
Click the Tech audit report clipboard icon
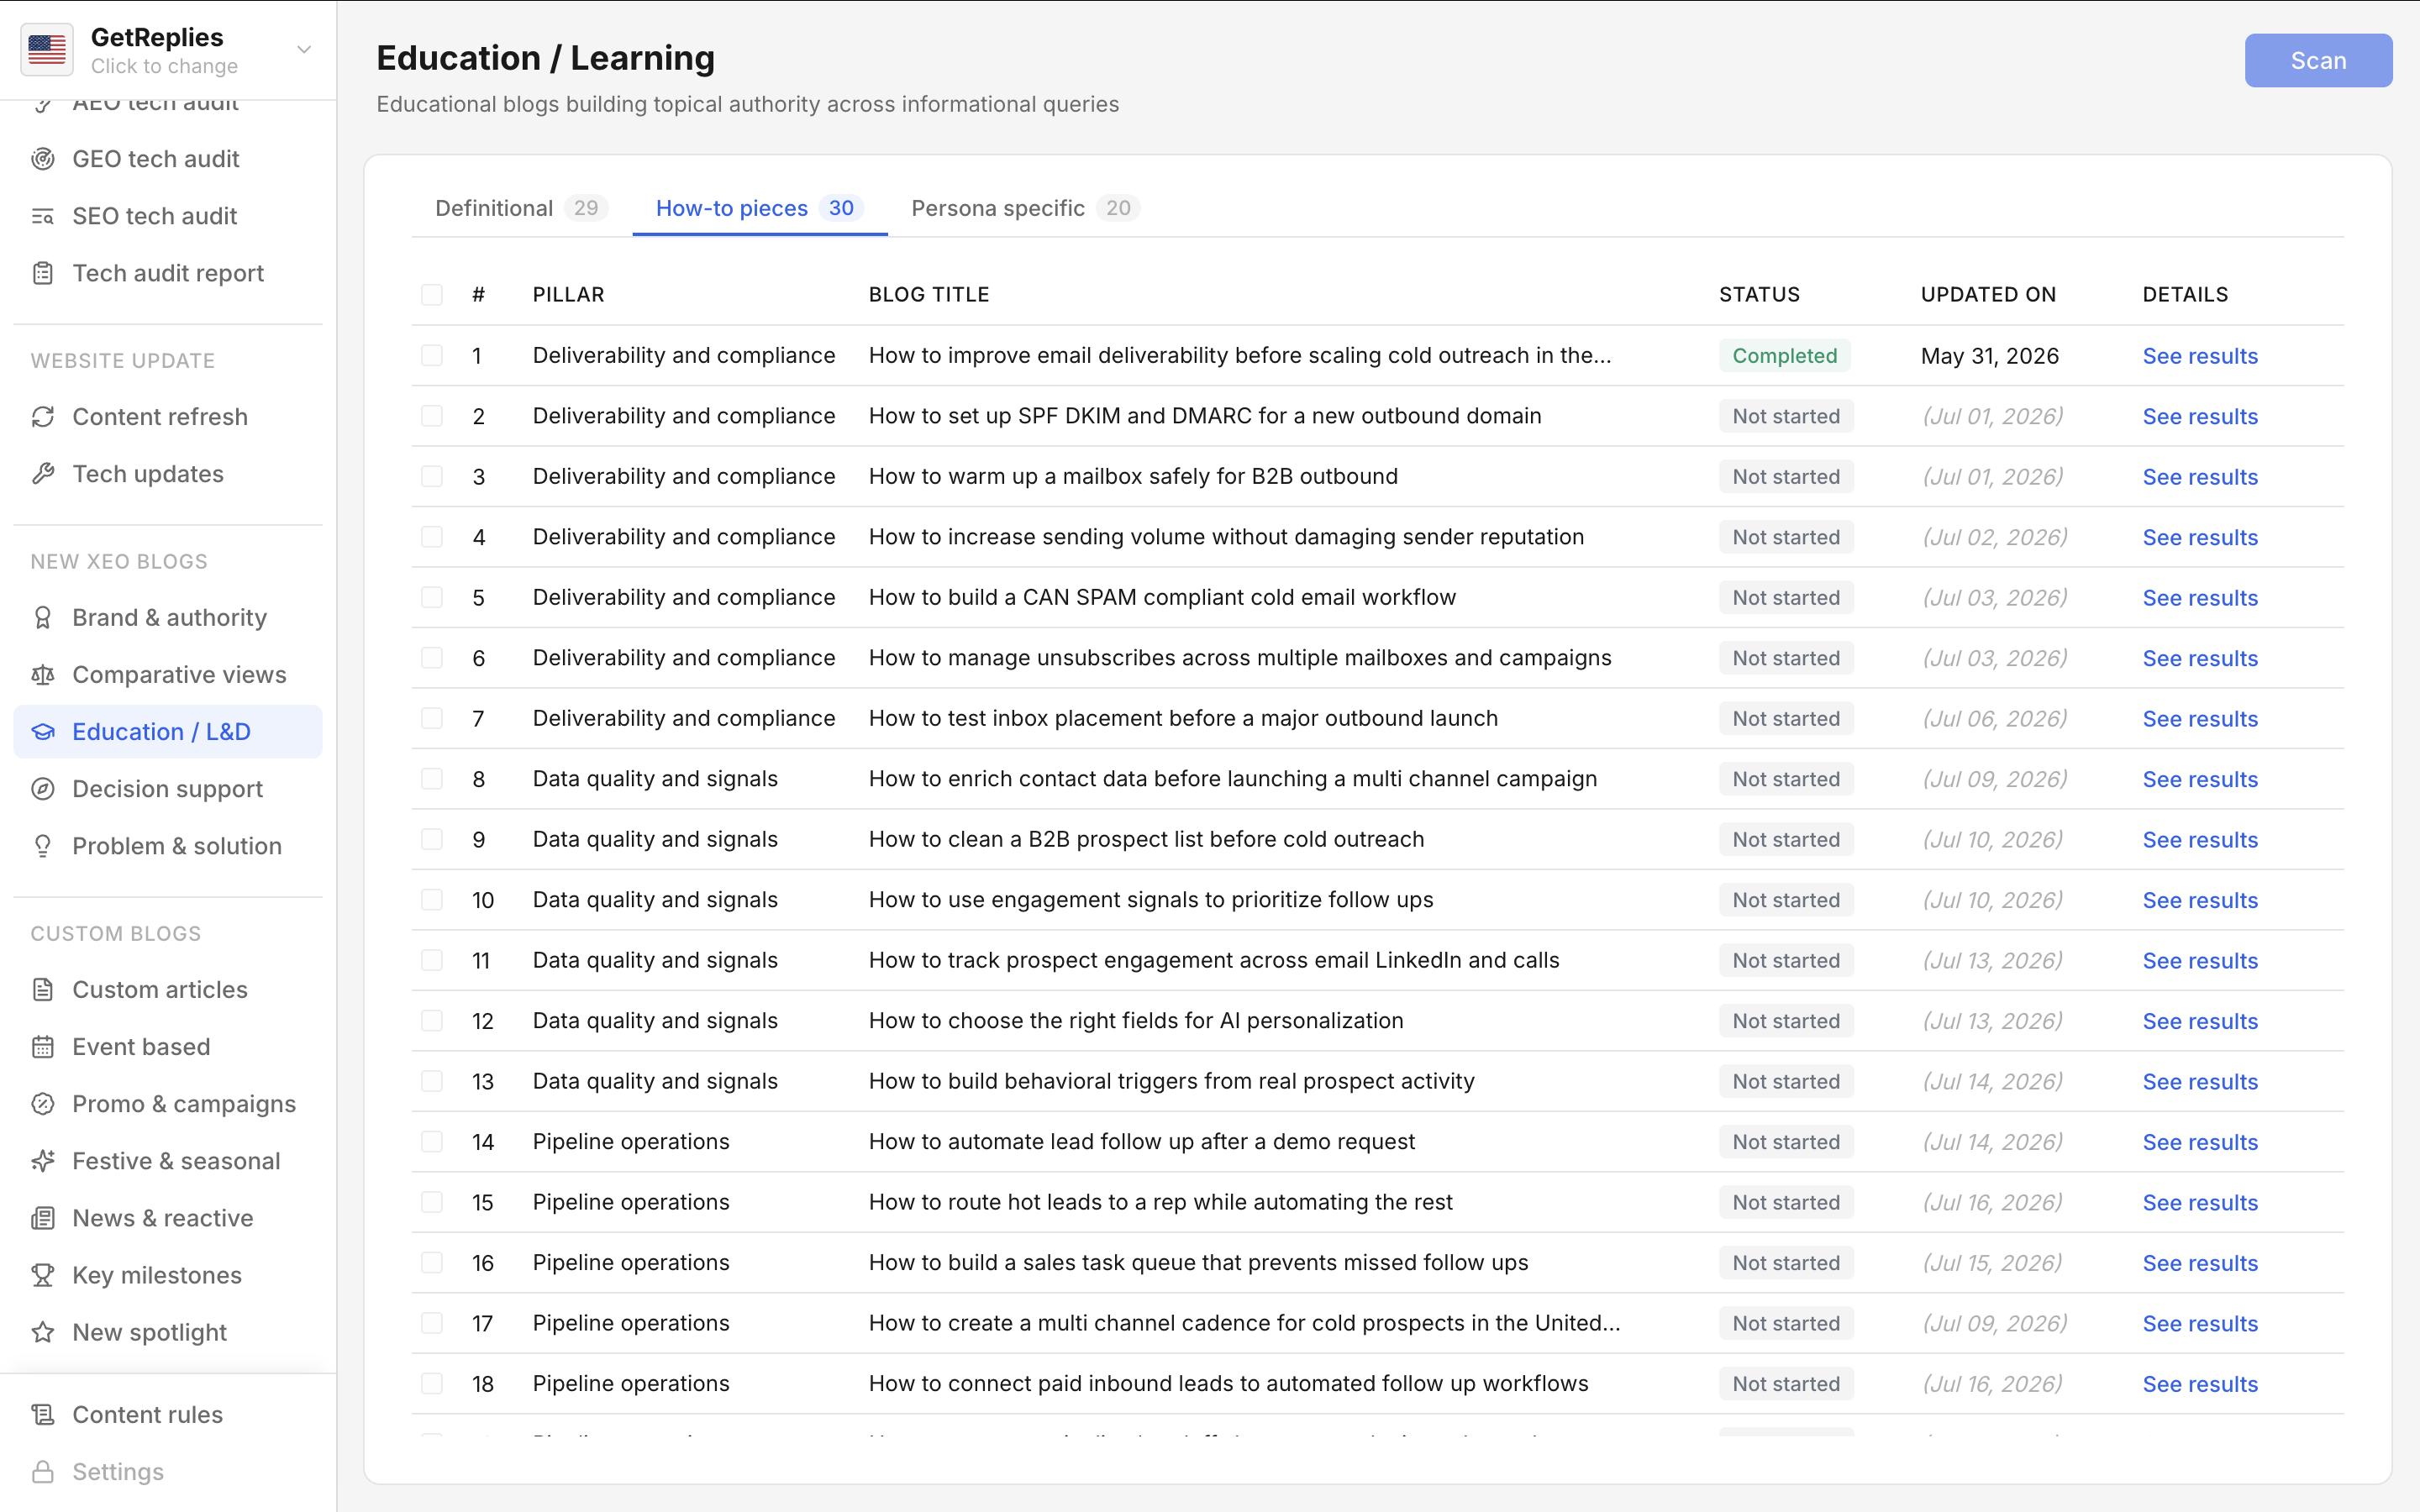coord(43,273)
